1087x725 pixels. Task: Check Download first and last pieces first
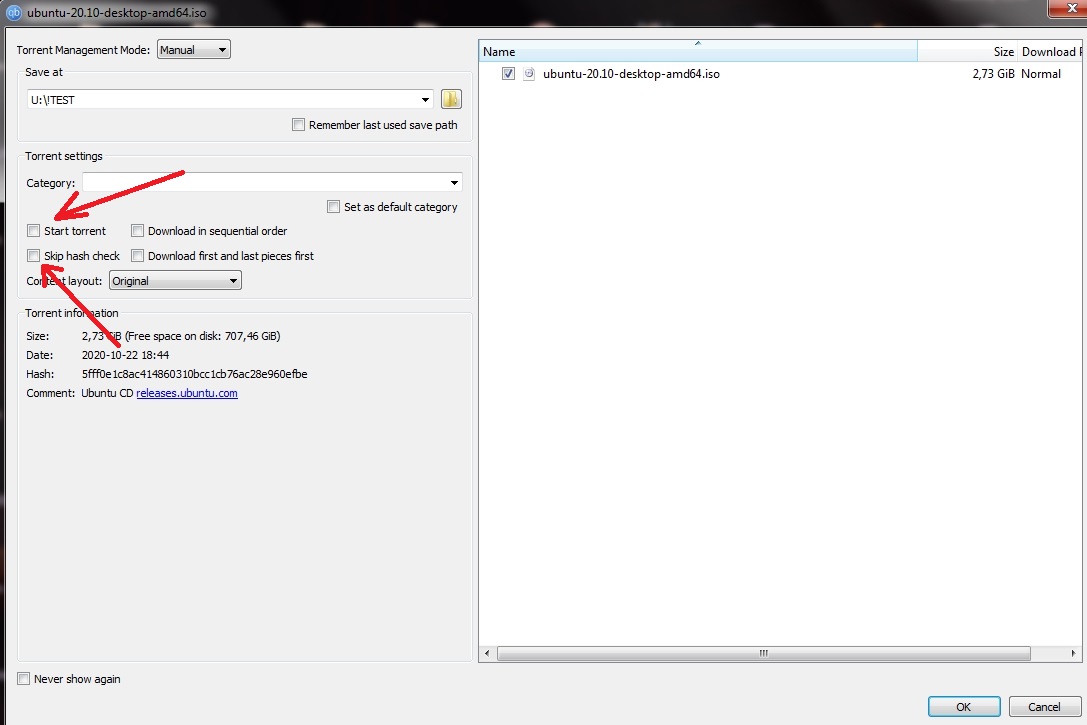(x=137, y=256)
